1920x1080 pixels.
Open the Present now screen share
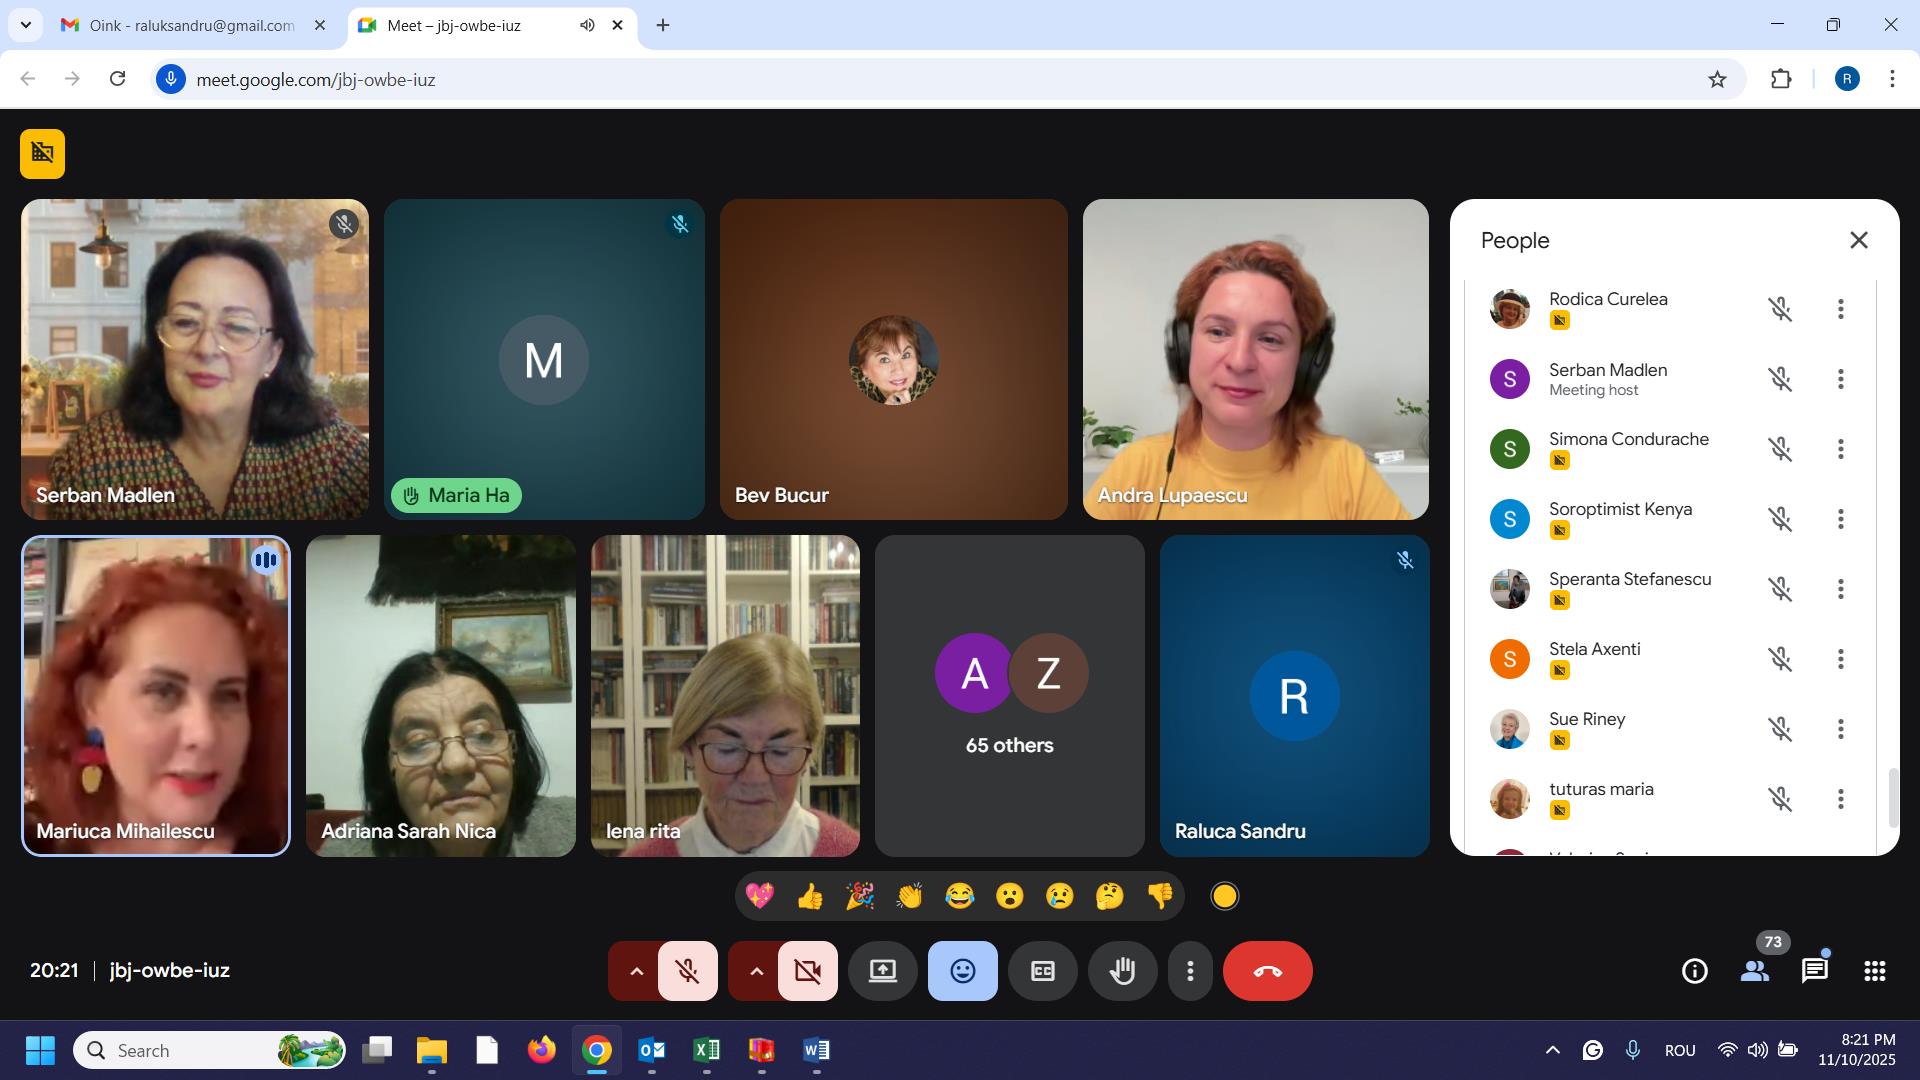882,971
